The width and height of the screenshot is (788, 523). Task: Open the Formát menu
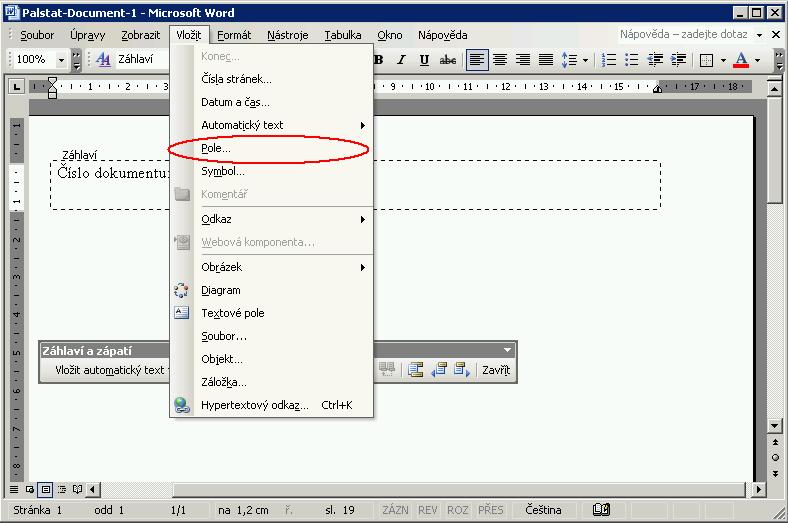234,35
